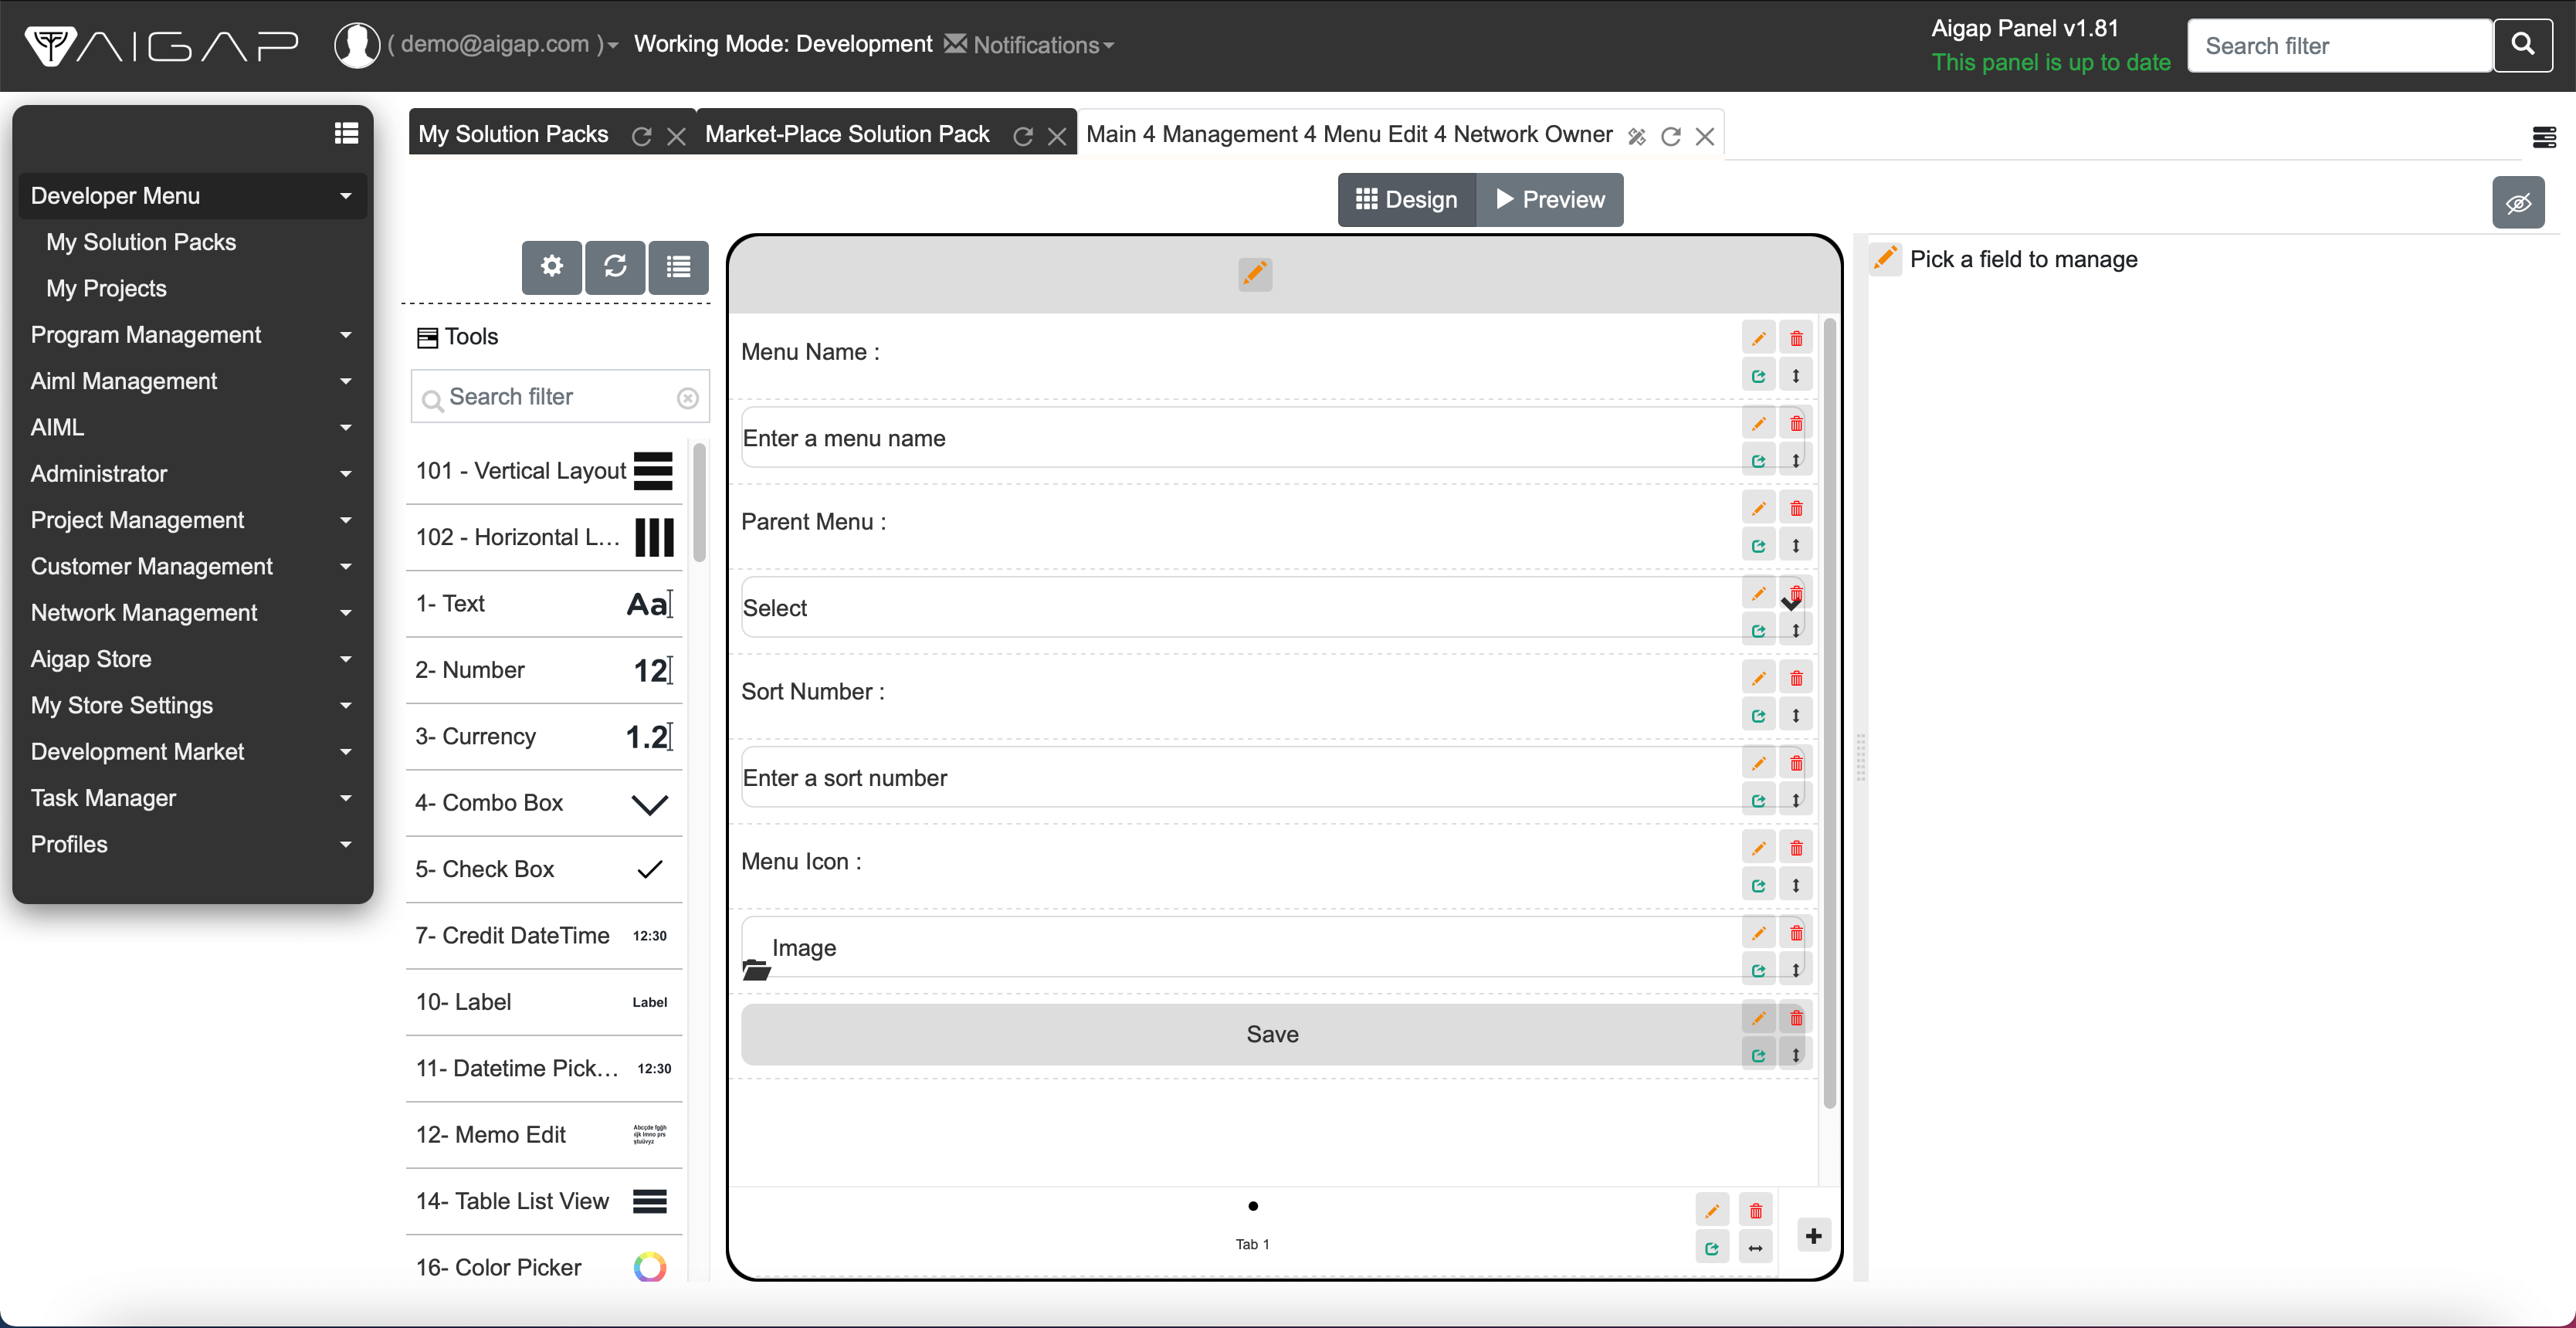Click the search magnifier button in header
The width and height of the screenshot is (2576, 1328).
click(x=2522, y=45)
